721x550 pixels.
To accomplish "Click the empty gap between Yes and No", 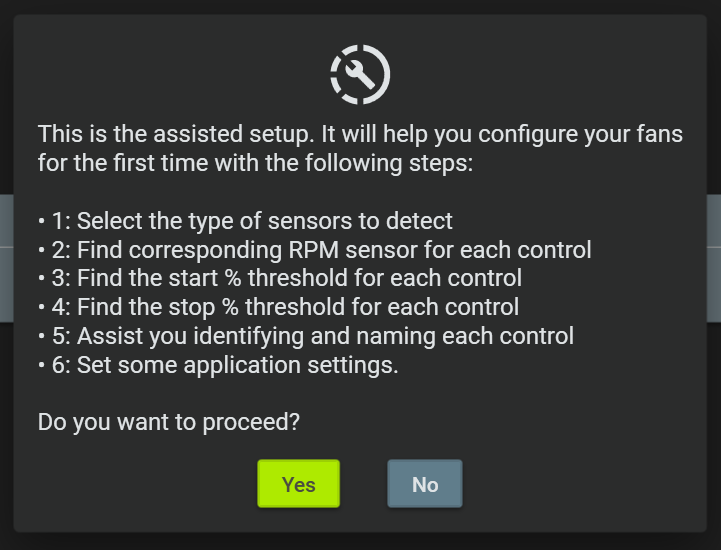I will point(364,484).
